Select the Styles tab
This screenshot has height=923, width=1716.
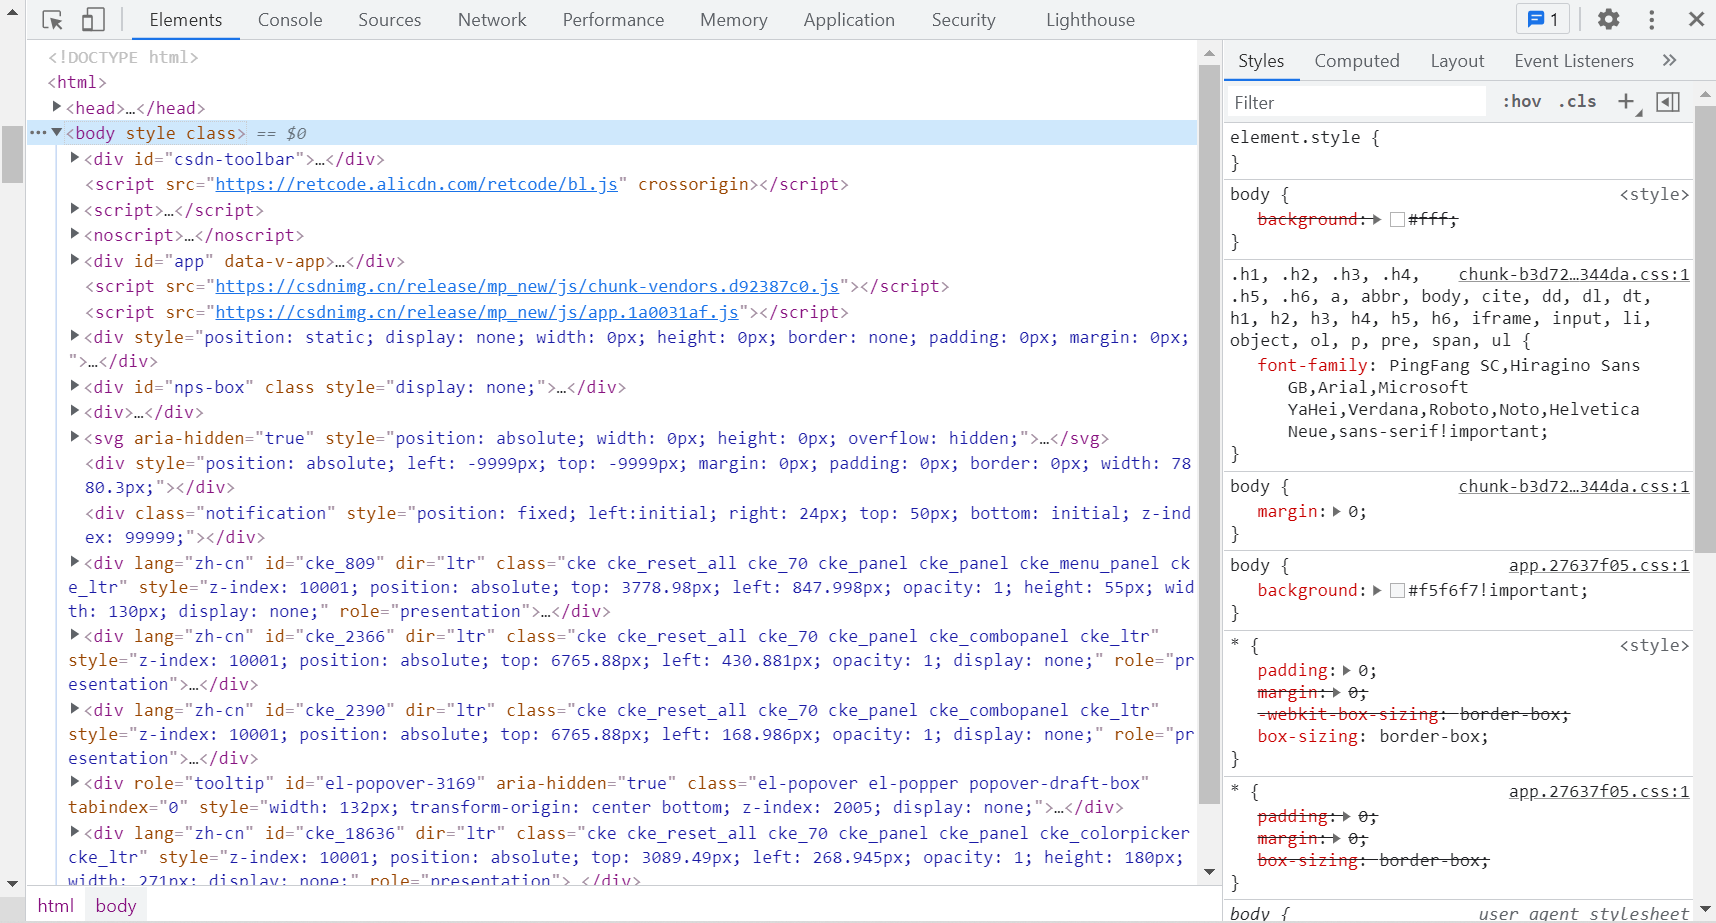(1261, 61)
